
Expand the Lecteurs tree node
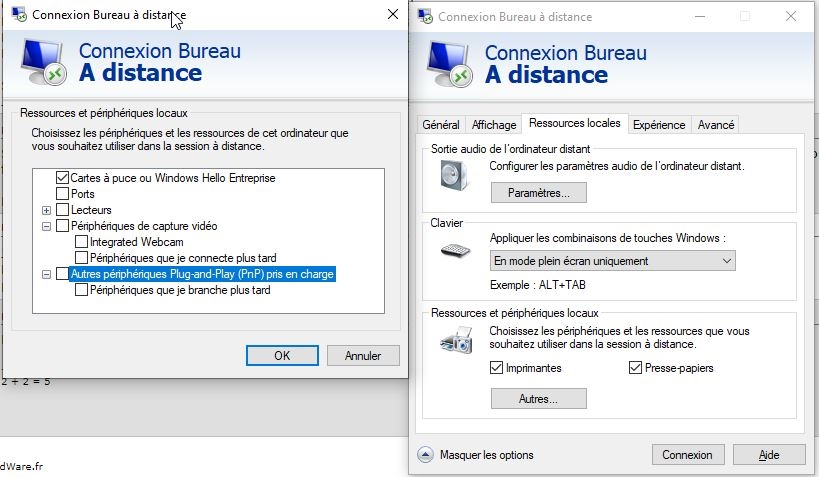tap(46, 211)
